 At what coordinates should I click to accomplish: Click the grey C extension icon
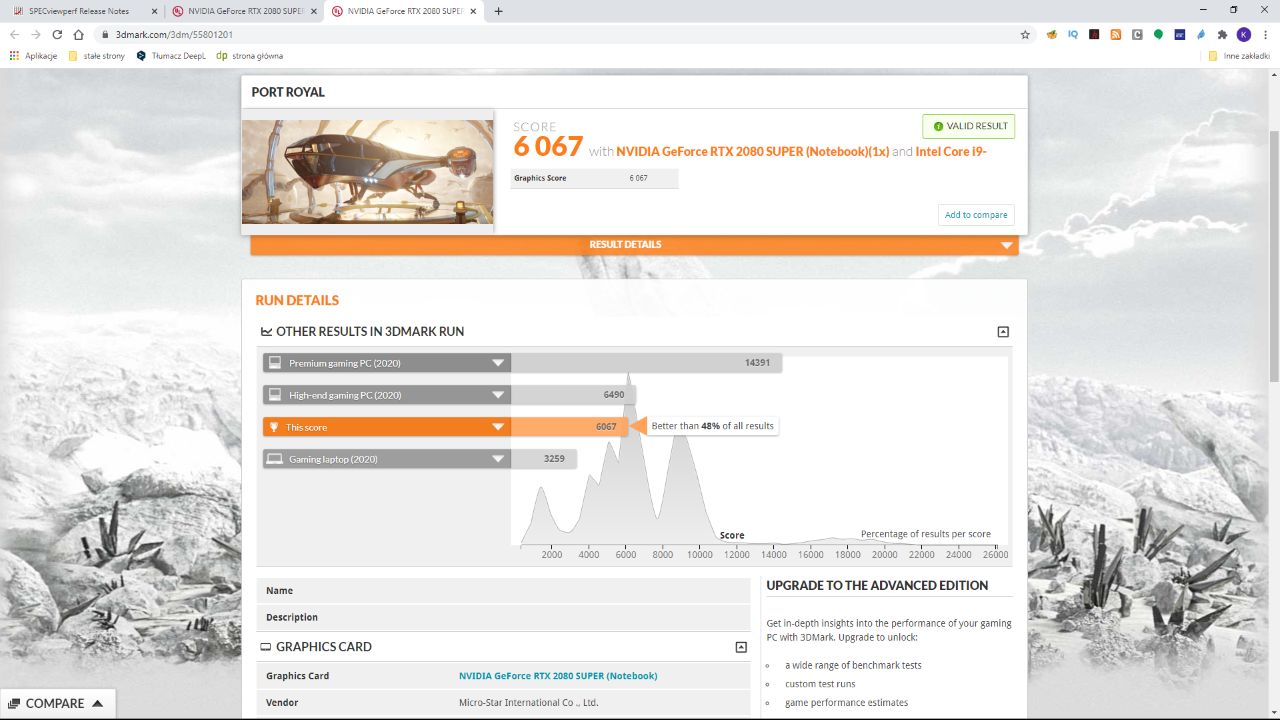coord(1137,34)
